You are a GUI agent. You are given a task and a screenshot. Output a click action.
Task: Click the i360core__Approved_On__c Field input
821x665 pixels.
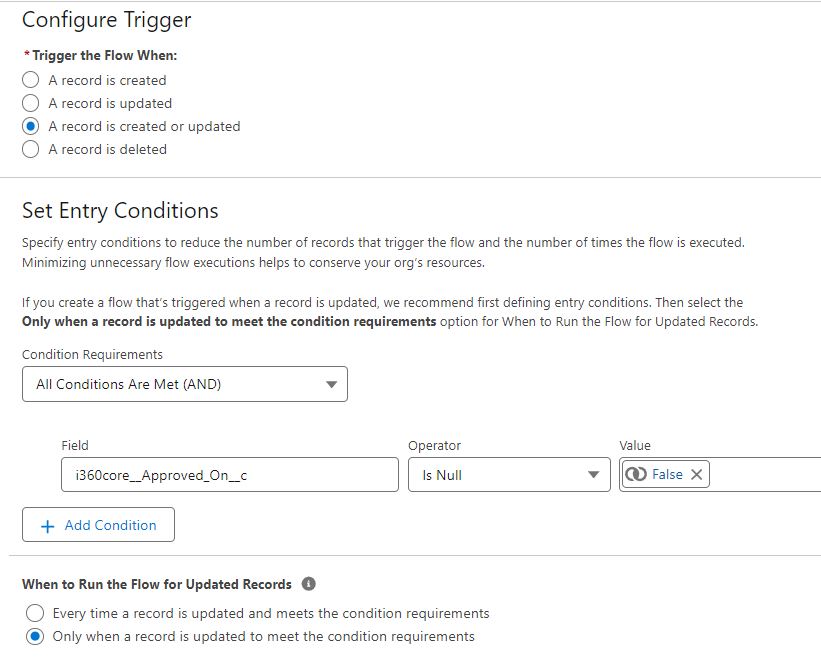pos(230,475)
